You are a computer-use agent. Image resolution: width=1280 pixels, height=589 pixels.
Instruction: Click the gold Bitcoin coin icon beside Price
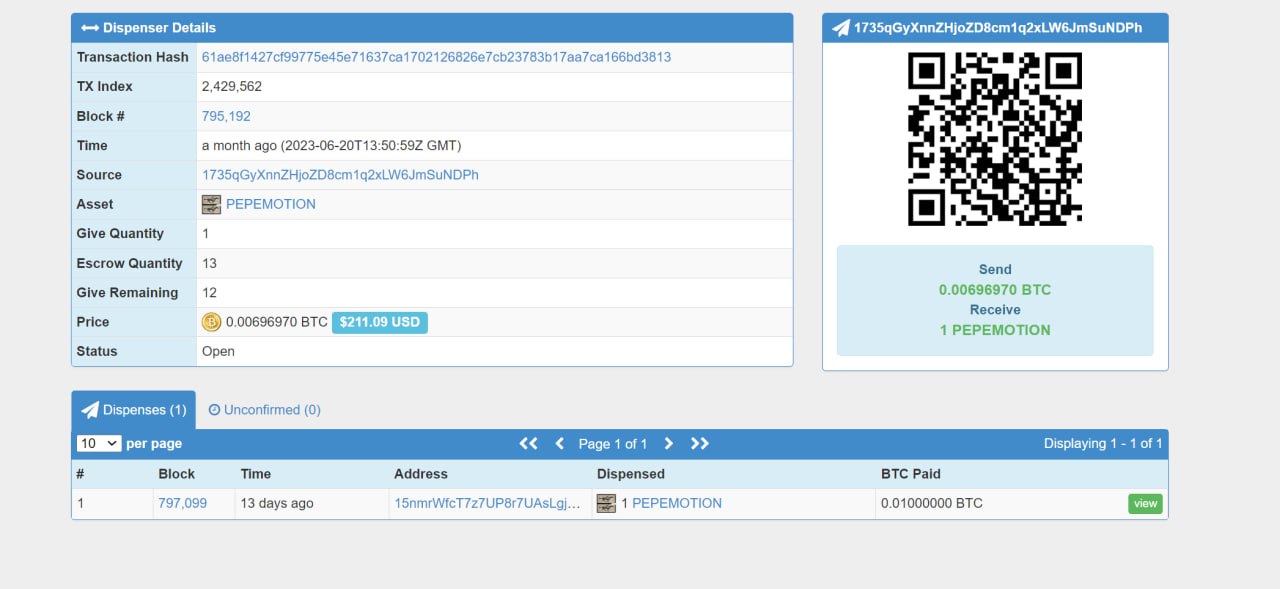pos(211,322)
